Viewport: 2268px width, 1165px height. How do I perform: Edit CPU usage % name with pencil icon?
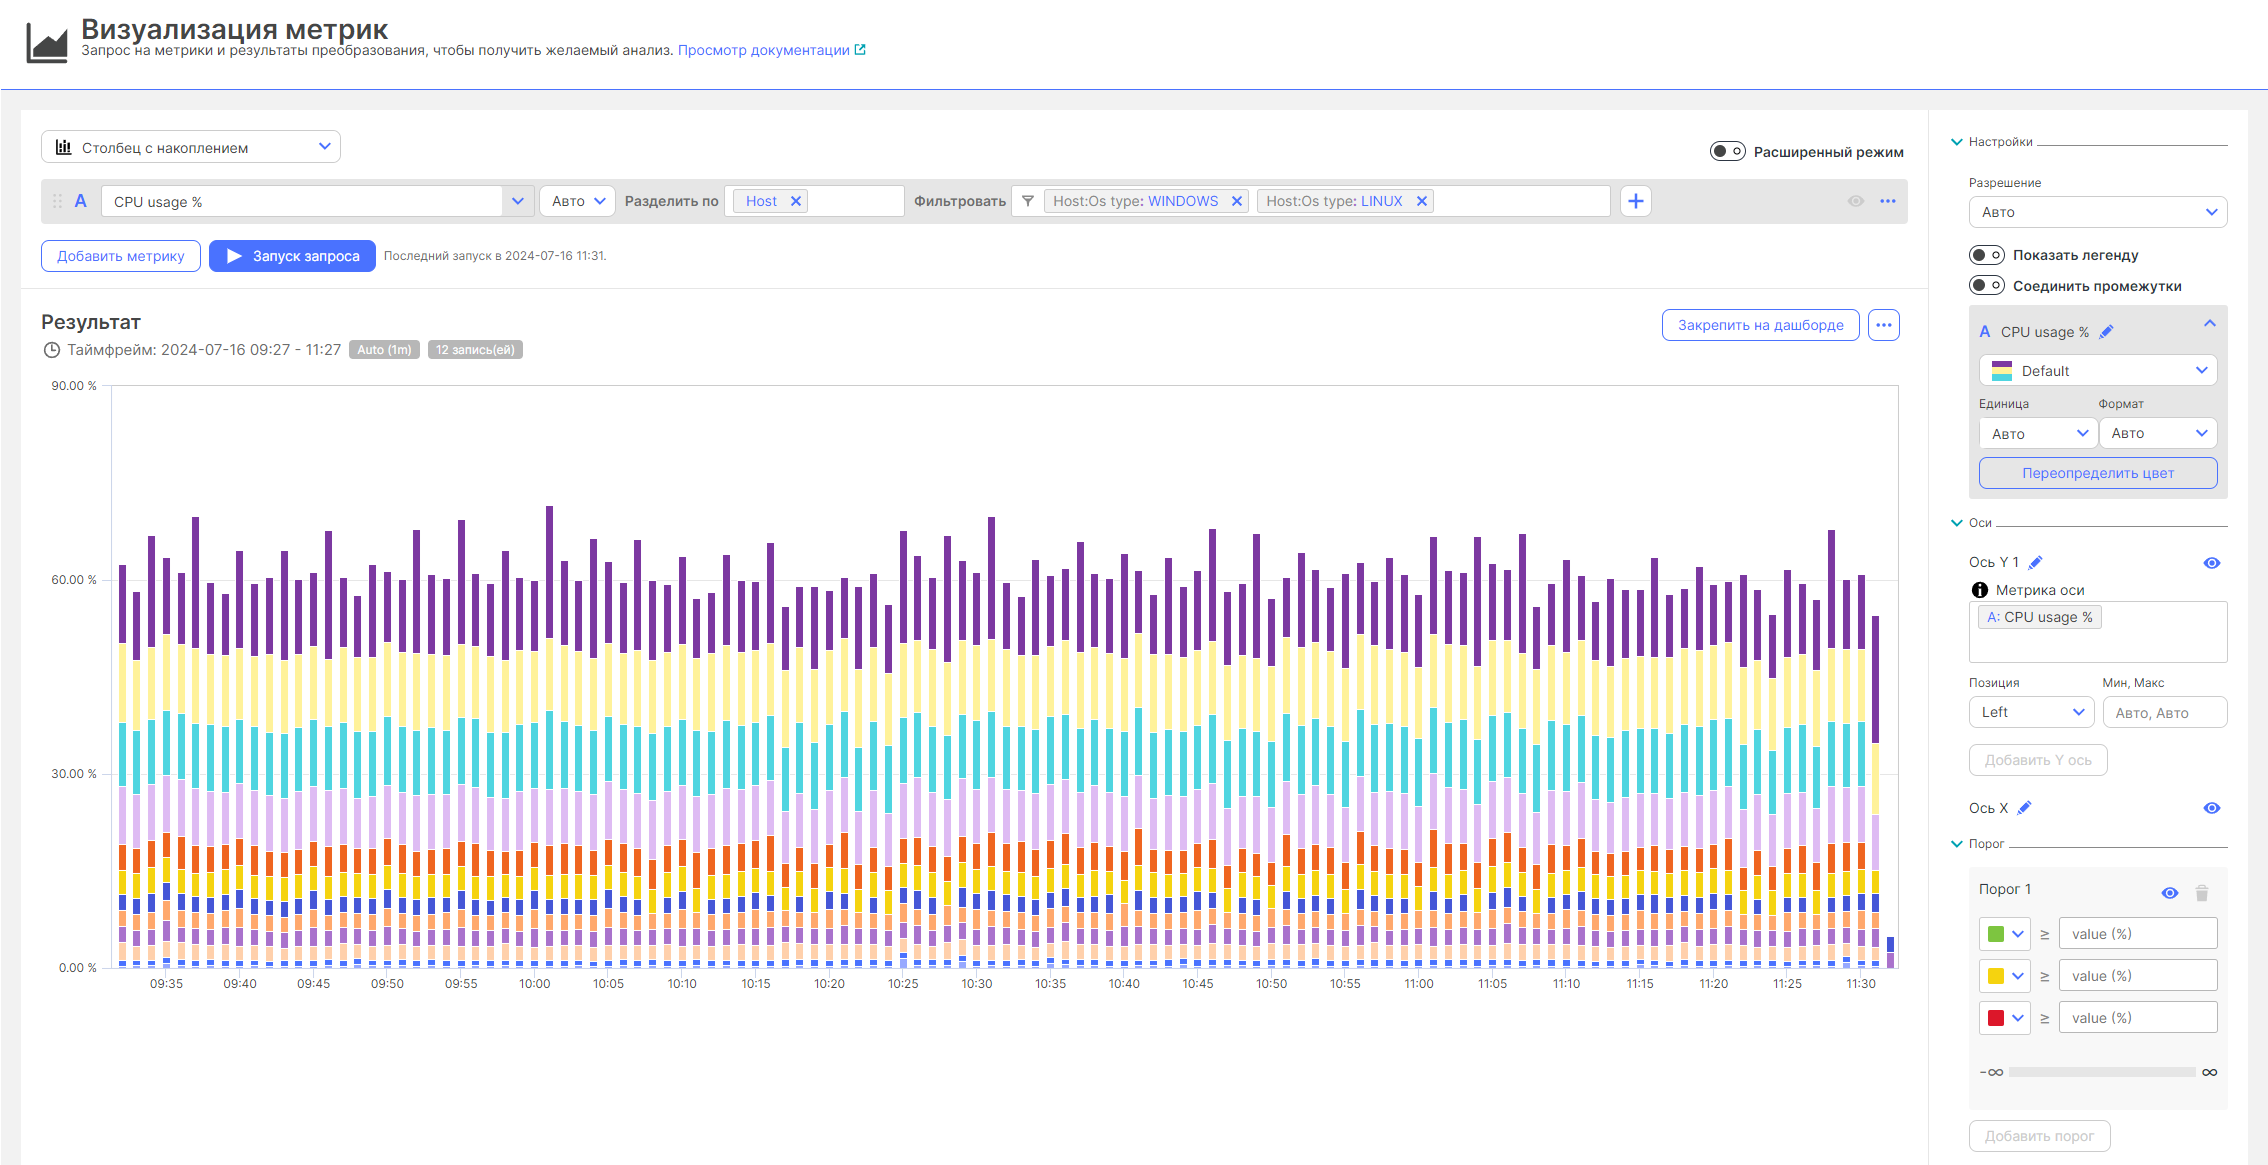pos(2106,332)
